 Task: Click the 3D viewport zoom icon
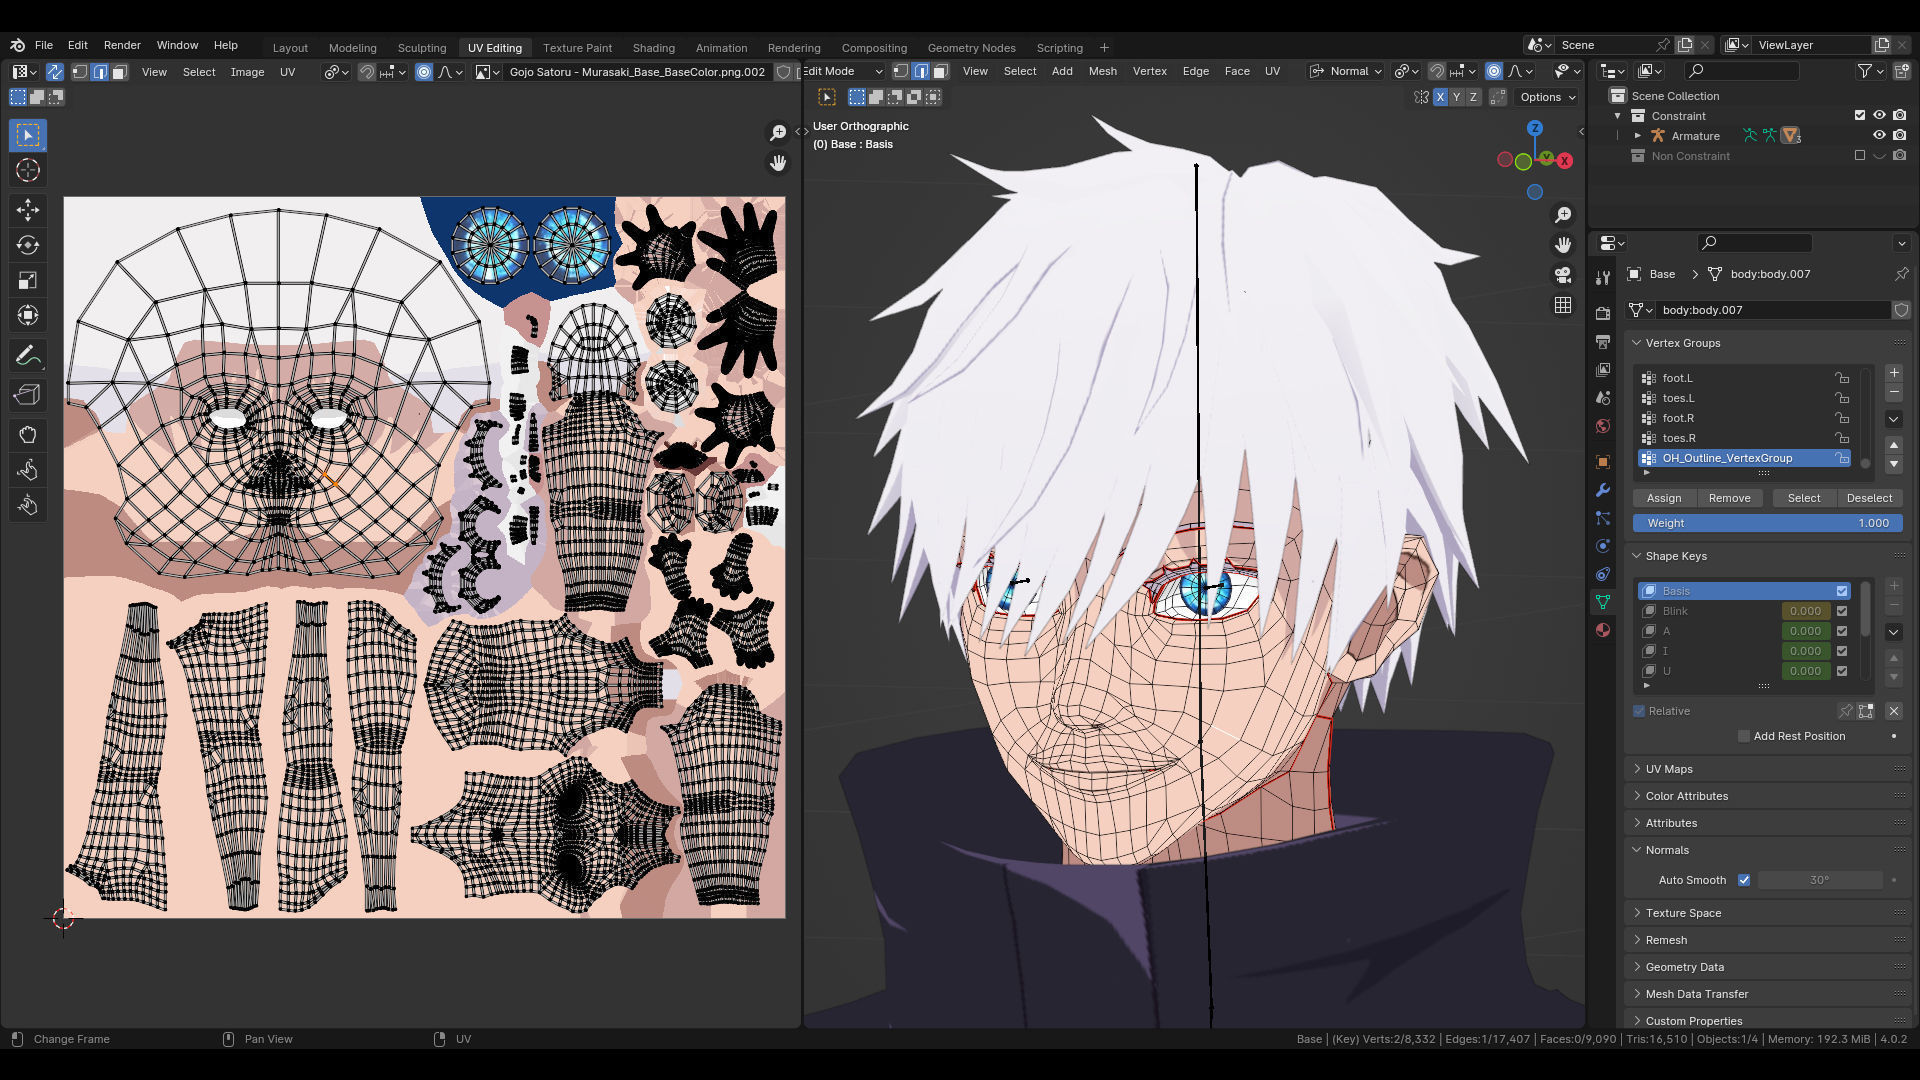coord(1563,215)
